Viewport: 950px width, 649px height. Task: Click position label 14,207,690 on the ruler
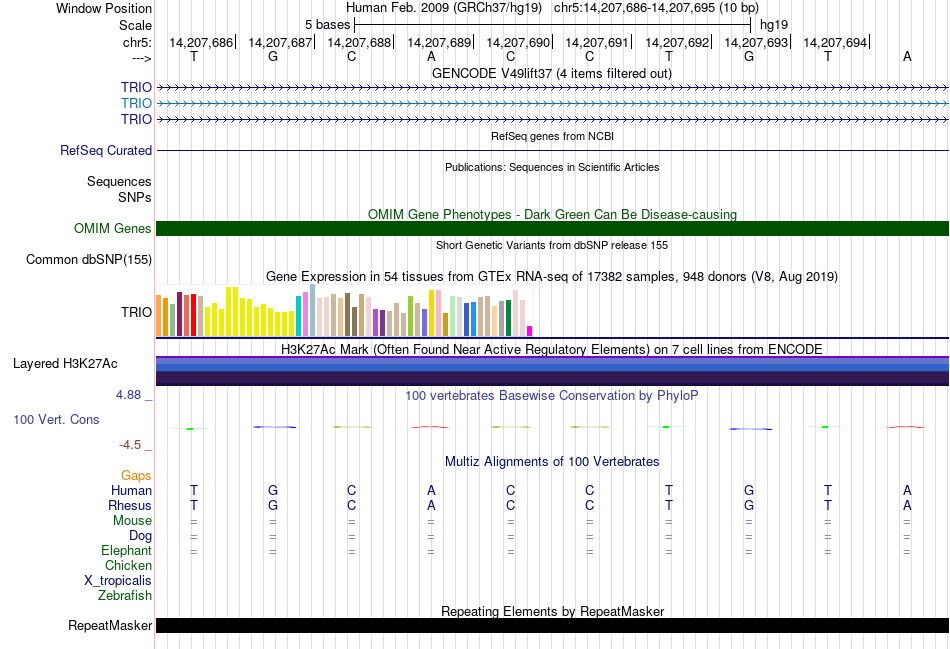tap(518, 42)
